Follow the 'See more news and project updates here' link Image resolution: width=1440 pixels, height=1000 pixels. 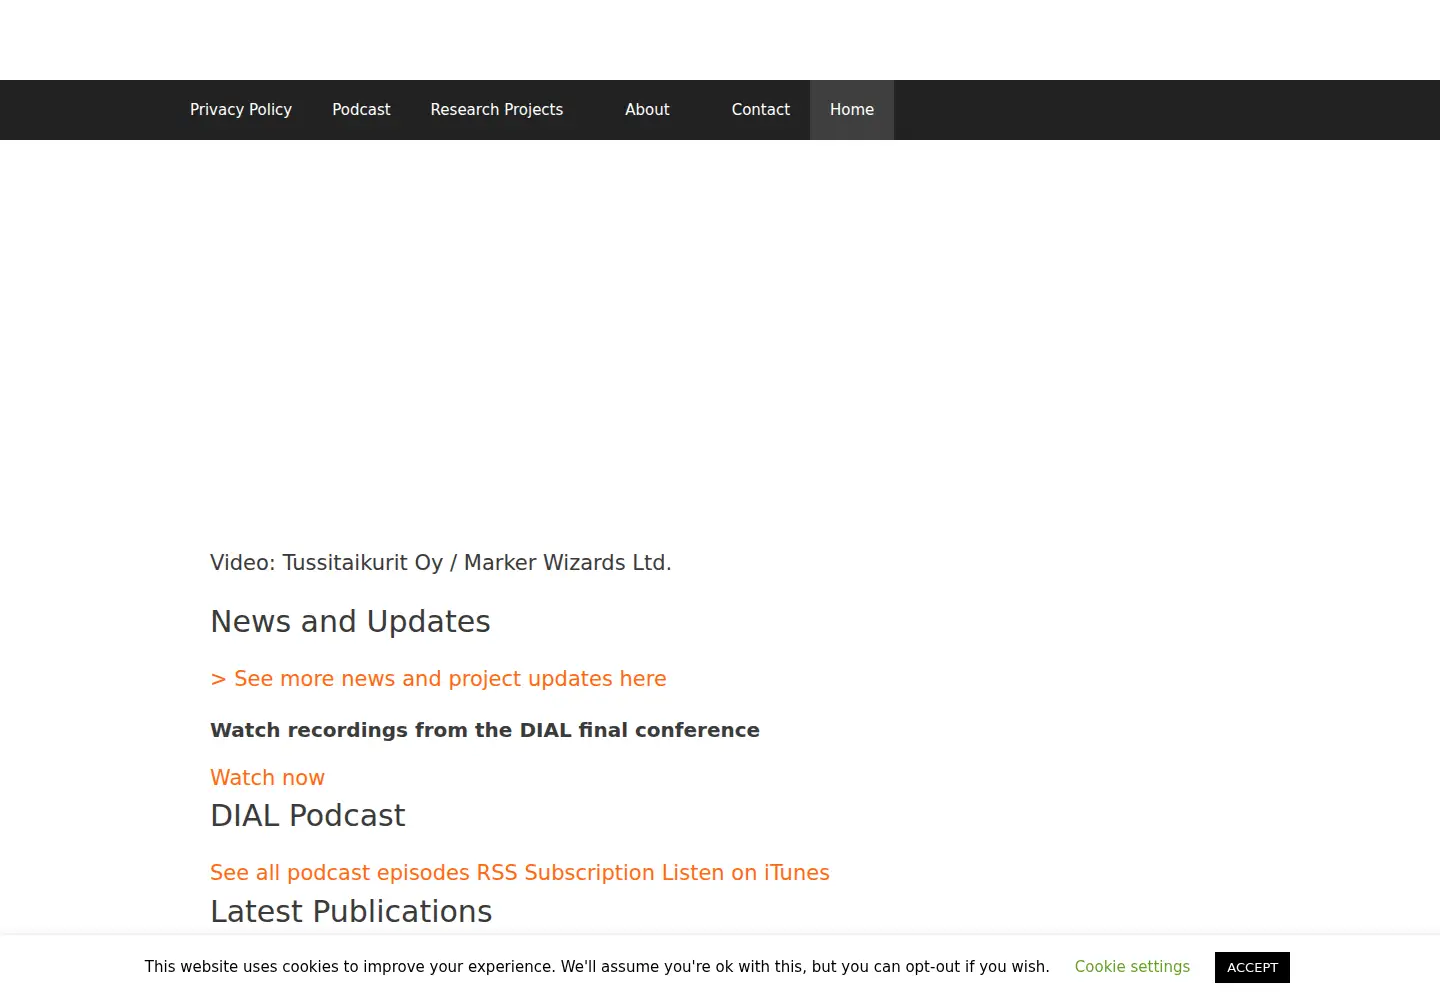438,679
